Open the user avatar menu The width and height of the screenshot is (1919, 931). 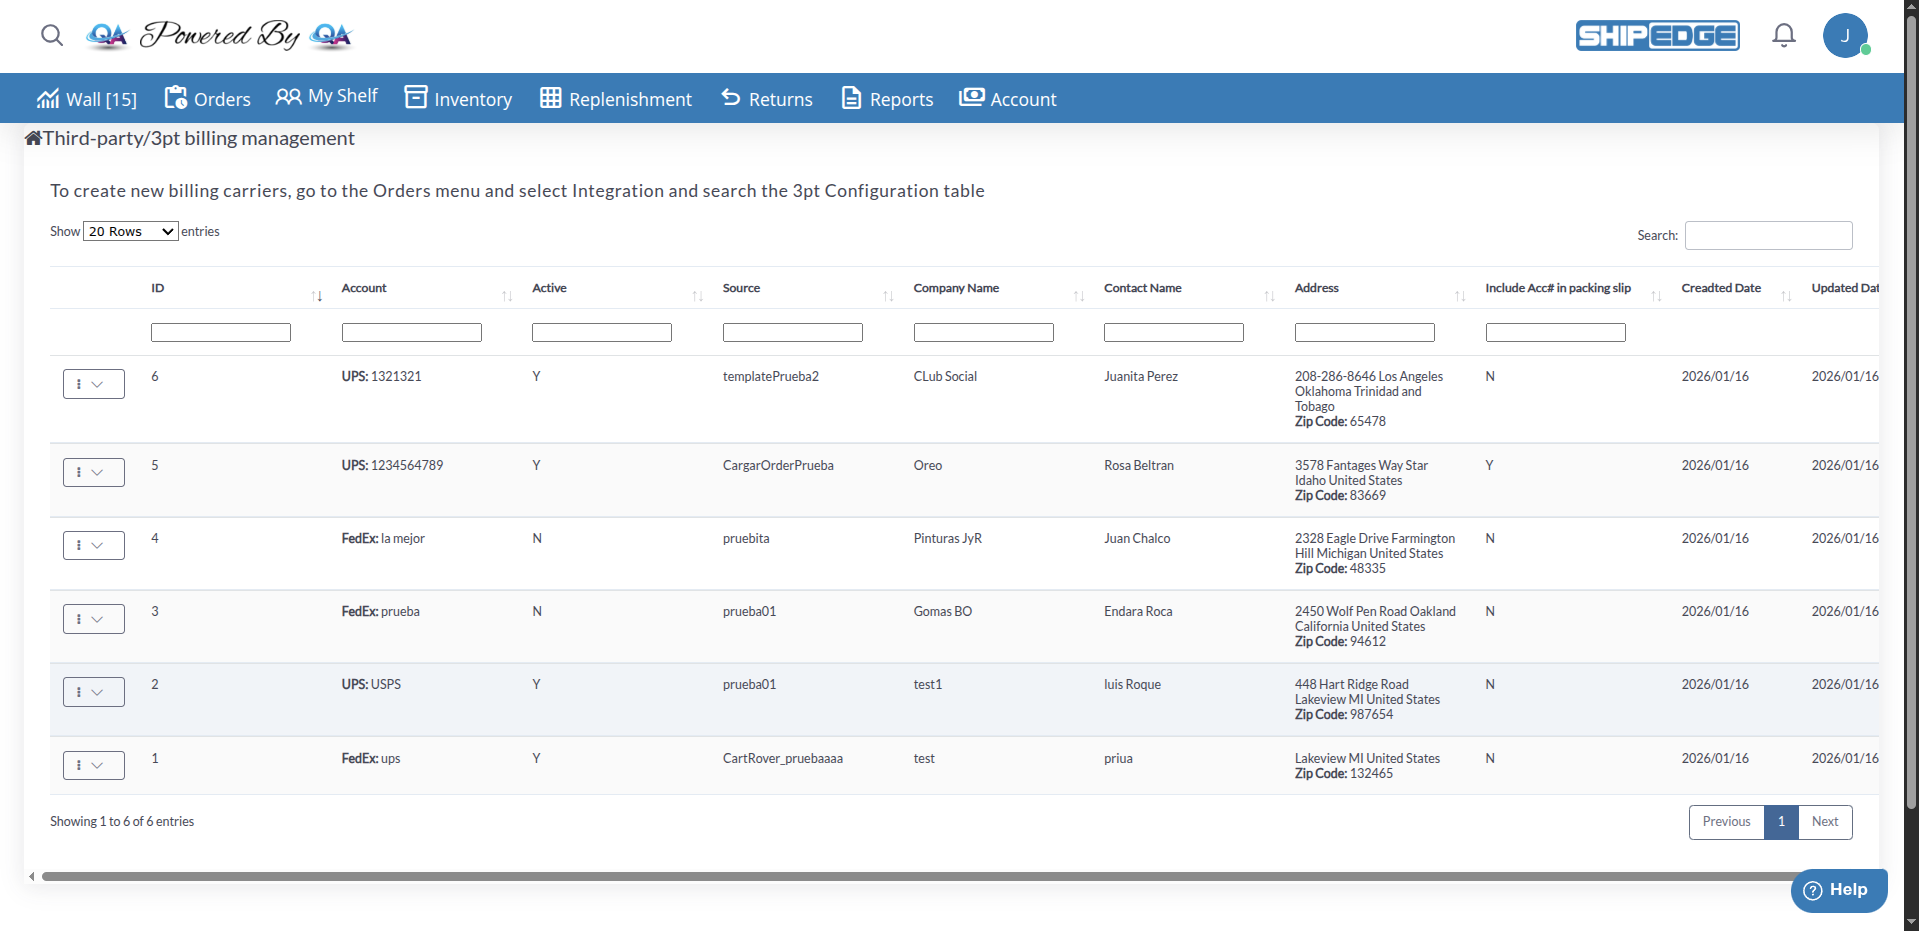point(1847,35)
